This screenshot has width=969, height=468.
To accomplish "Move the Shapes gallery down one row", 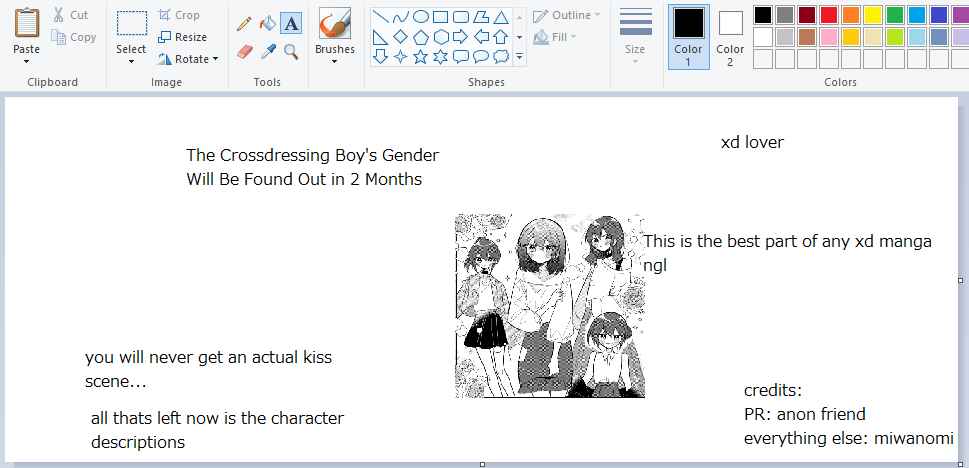I will coord(519,37).
